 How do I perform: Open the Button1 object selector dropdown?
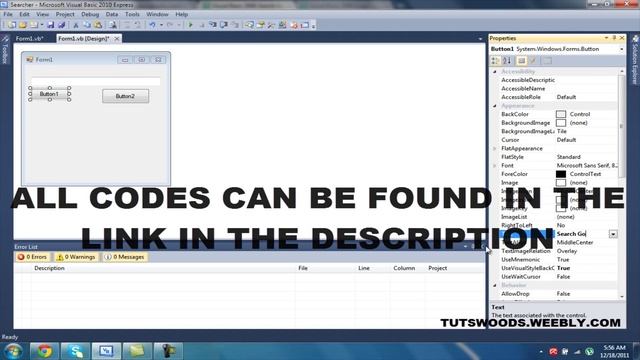pyautogui.click(x=622, y=49)
